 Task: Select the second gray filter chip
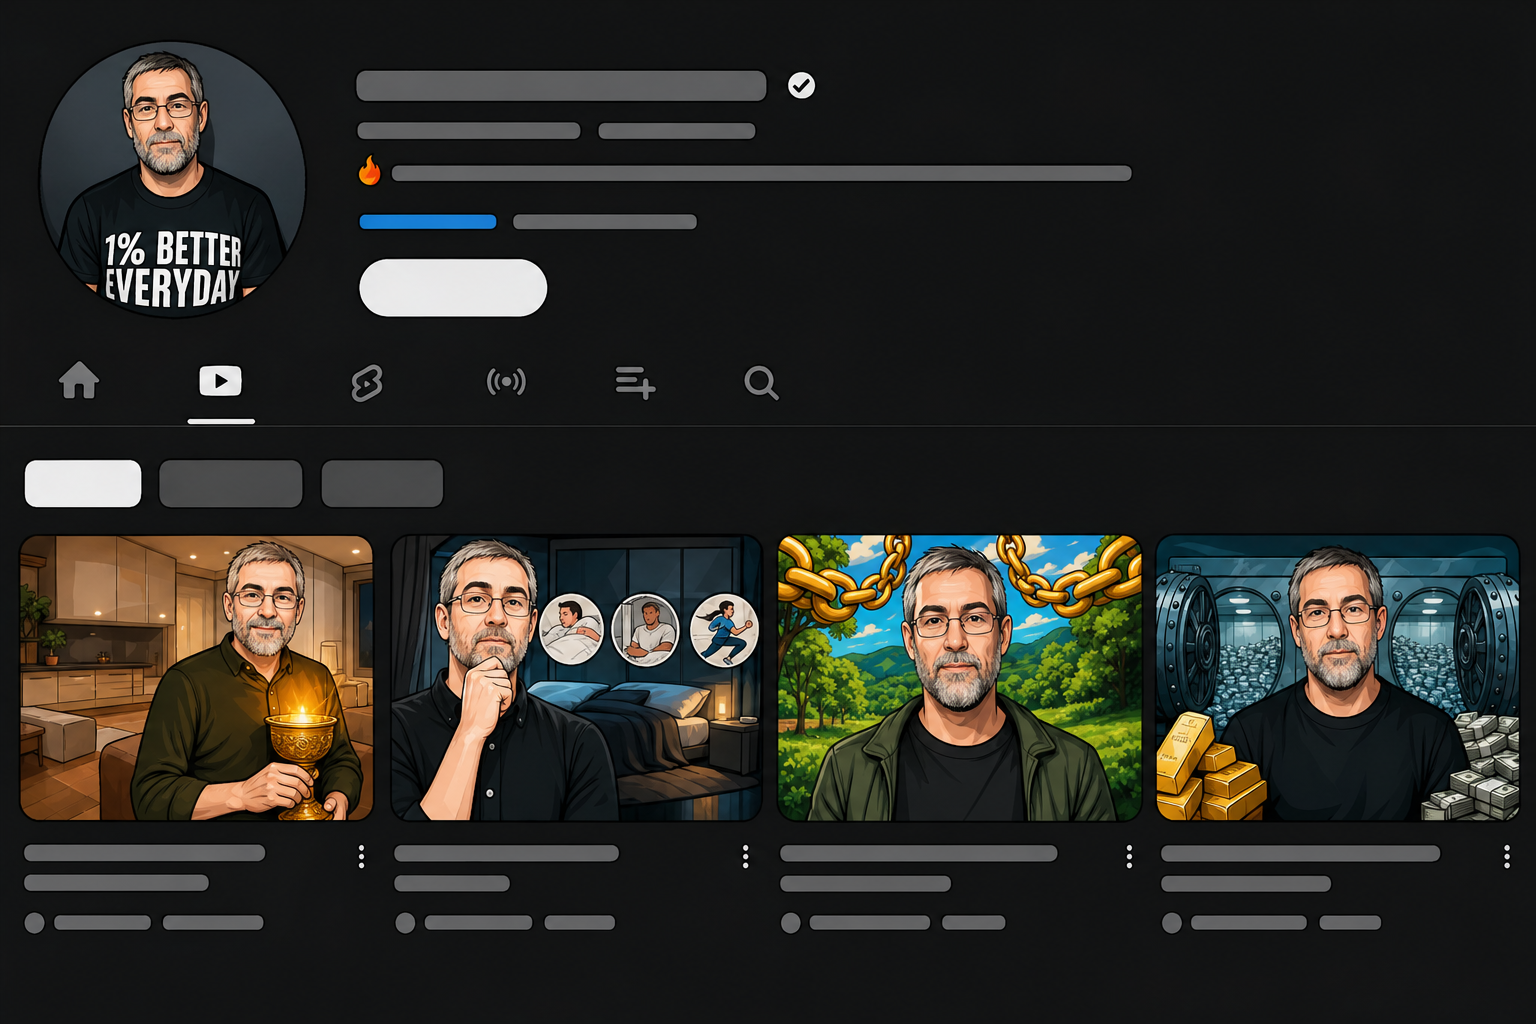(231, 484)
